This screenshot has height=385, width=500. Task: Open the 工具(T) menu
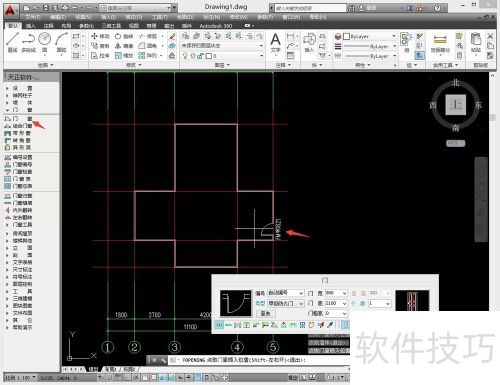pos(160,17)
